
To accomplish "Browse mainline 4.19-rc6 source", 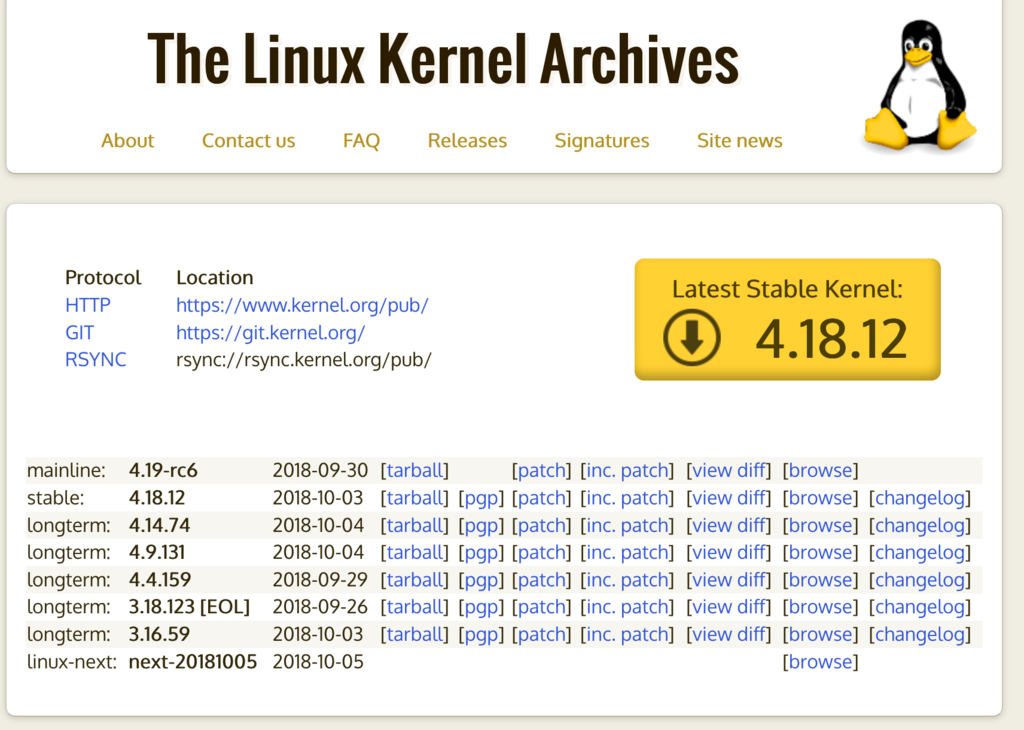I will click(x=820, y=470).
